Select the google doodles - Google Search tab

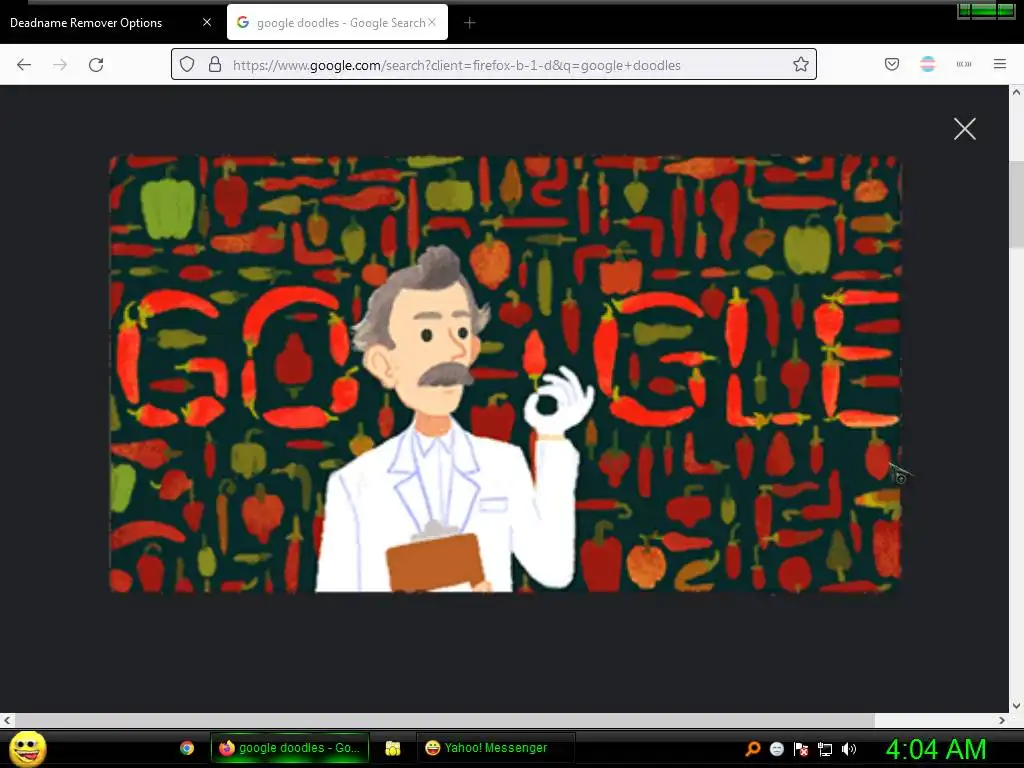[x=337, y=23]
